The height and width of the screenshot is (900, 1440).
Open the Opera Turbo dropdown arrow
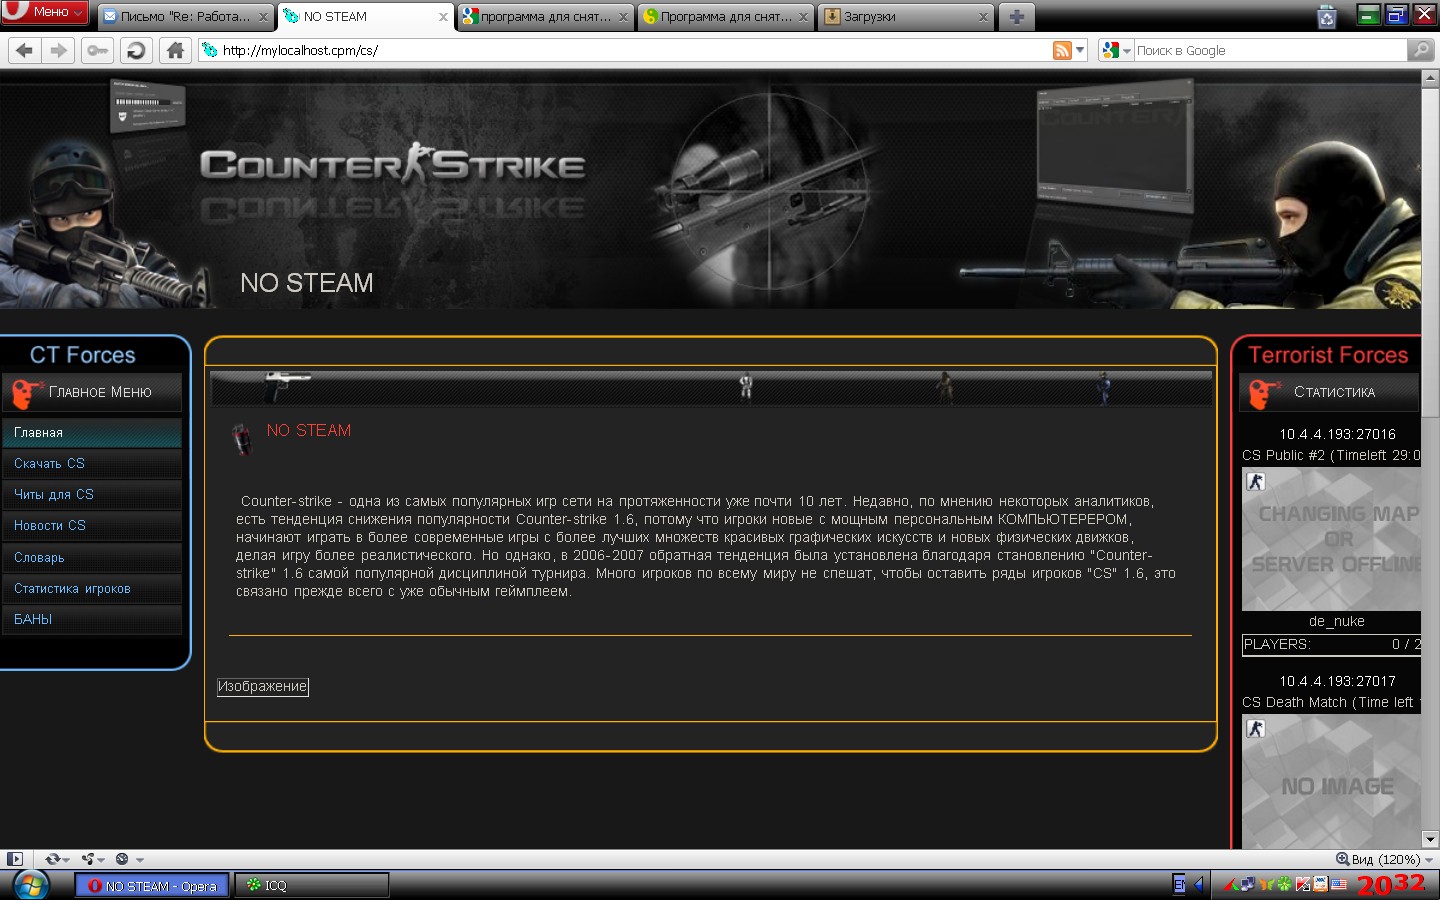click(x=140, y=860)
